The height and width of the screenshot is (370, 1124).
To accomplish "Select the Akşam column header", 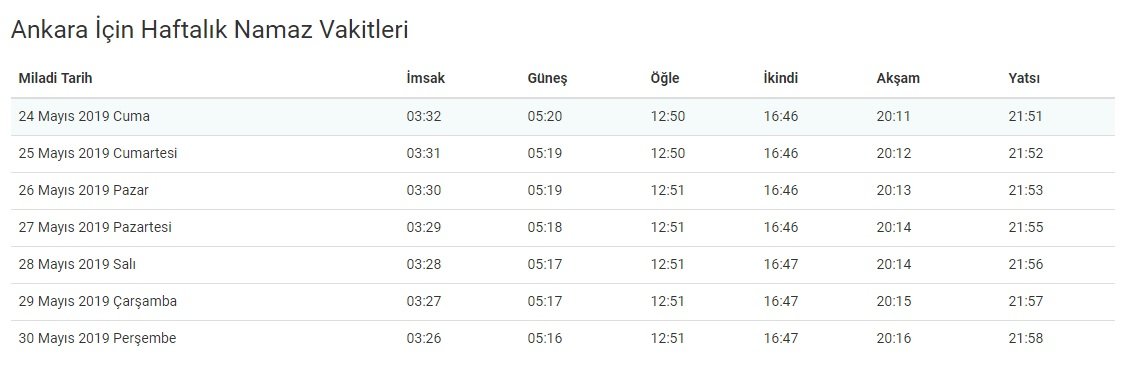I will coord(897,79).
